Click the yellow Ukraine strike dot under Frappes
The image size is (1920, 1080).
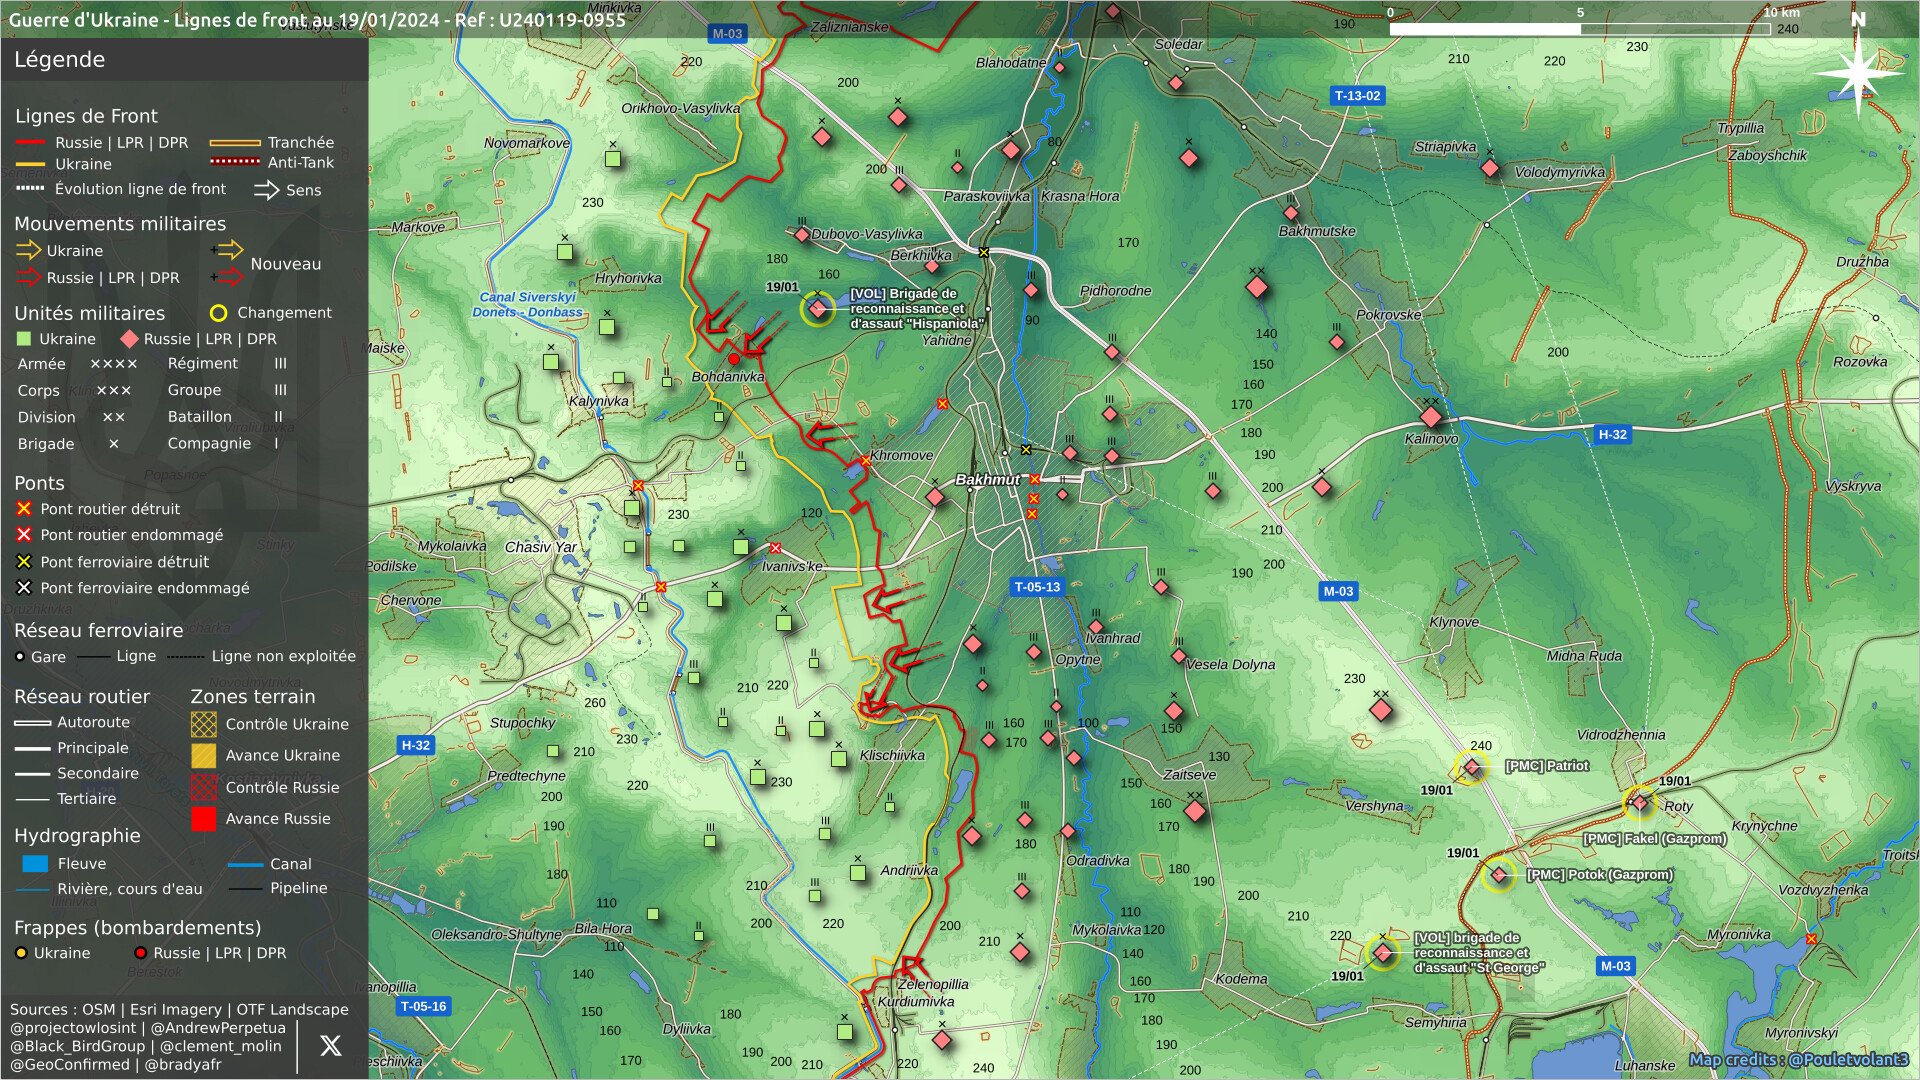coord(21,953)
